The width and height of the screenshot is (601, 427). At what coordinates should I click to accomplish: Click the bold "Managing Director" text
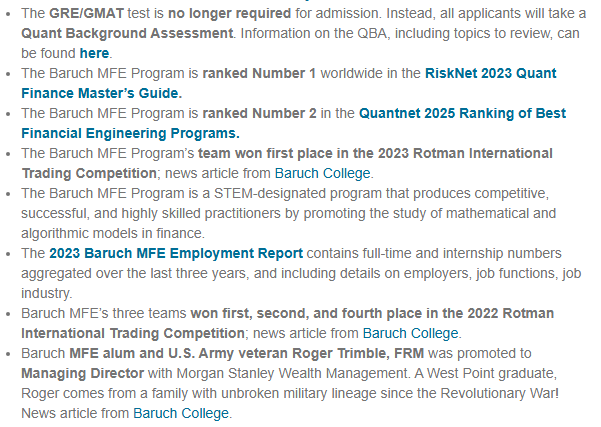coord(87,373)
